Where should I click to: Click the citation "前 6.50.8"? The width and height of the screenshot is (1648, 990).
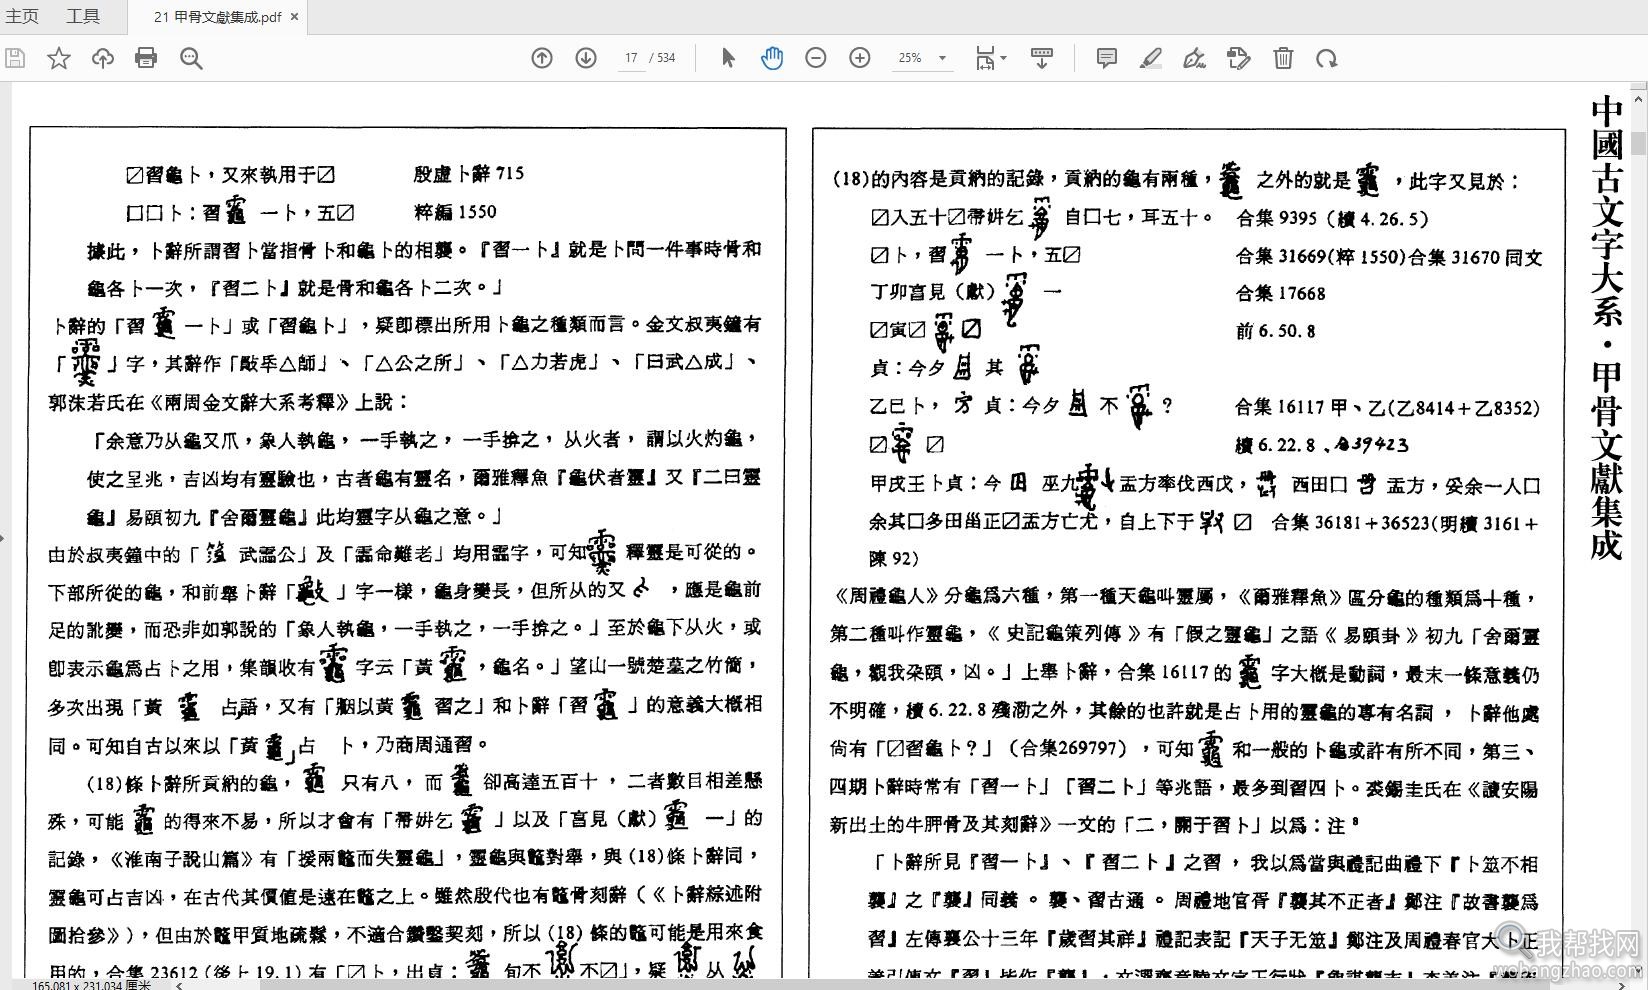click(1276, 331)
